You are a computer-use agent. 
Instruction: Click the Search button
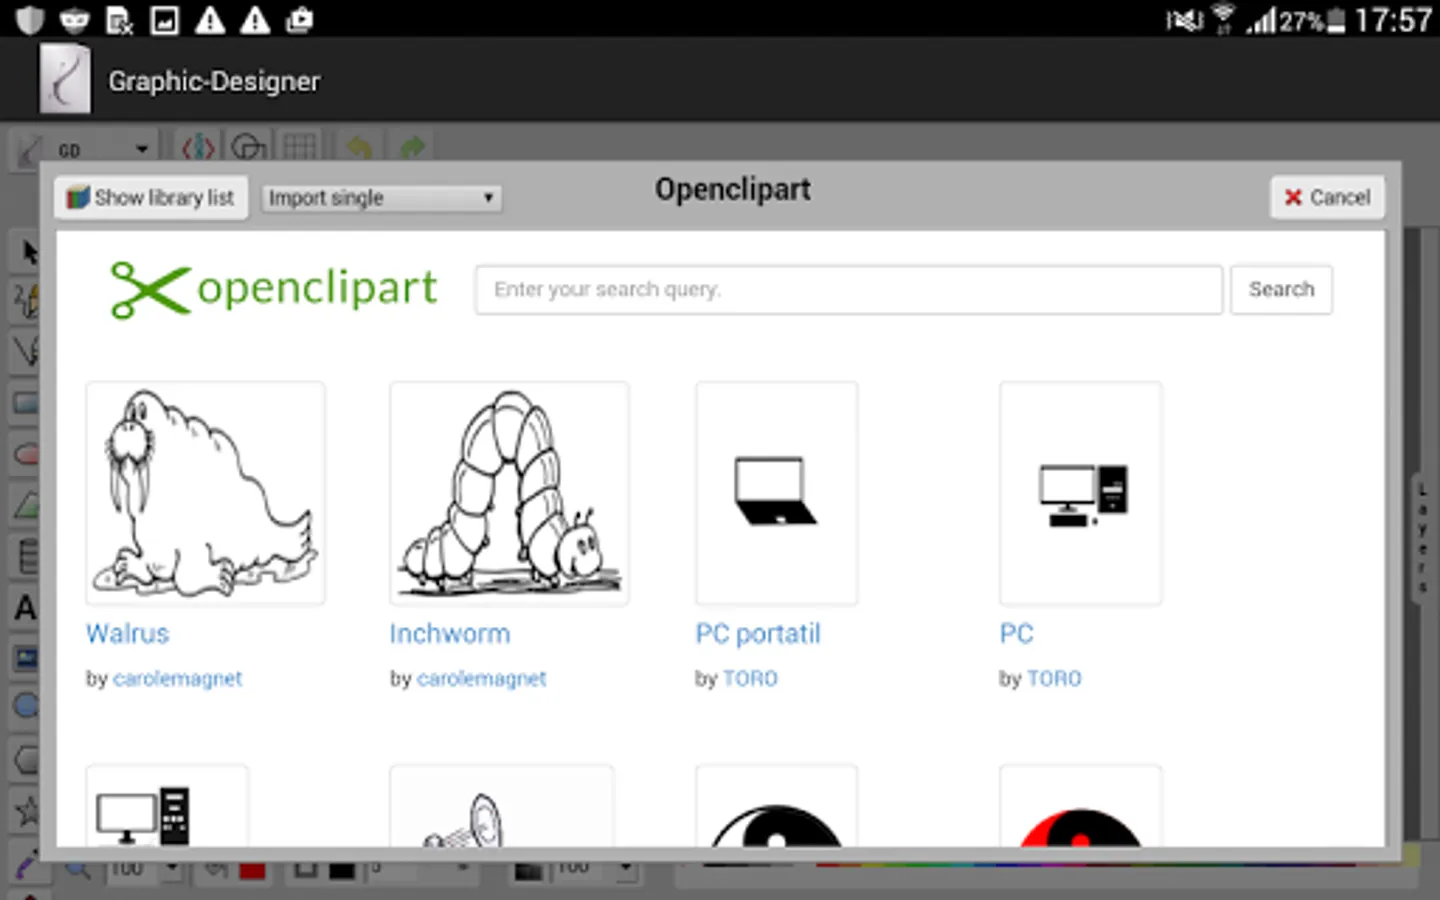(x=1281, y=290)
